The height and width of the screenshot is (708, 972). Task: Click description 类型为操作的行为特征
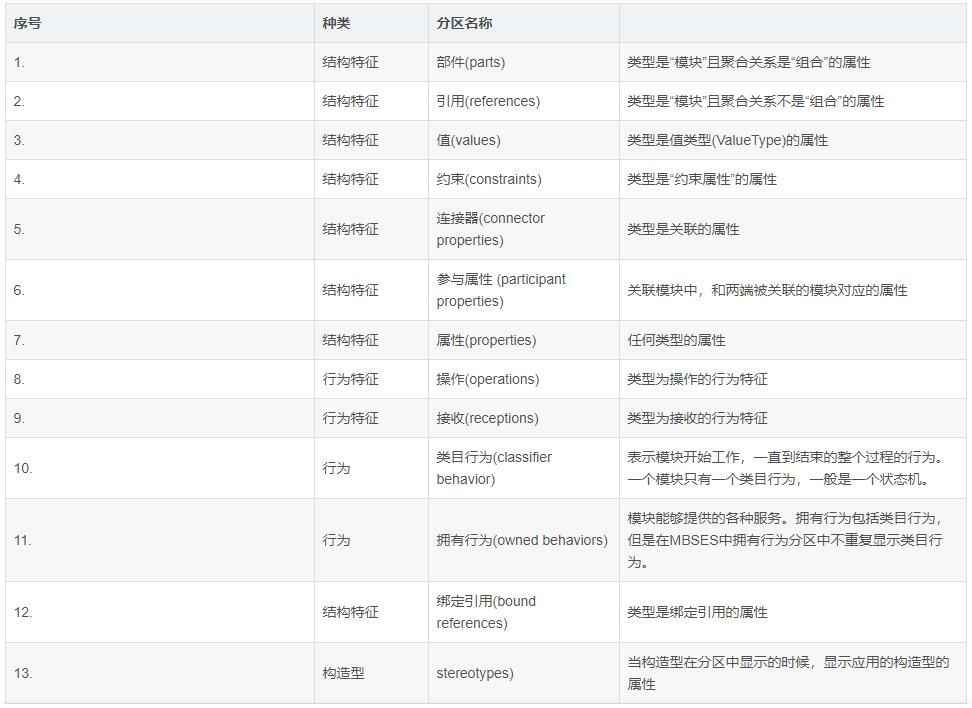coord(793,379)
